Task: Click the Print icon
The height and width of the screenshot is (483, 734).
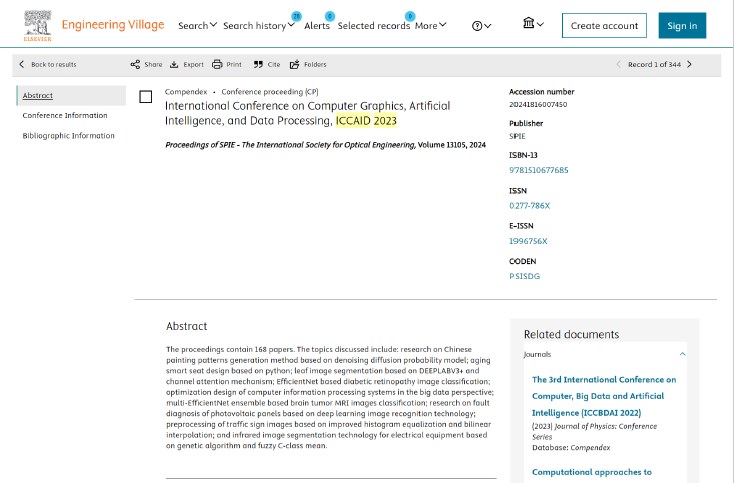Action: 217,65
